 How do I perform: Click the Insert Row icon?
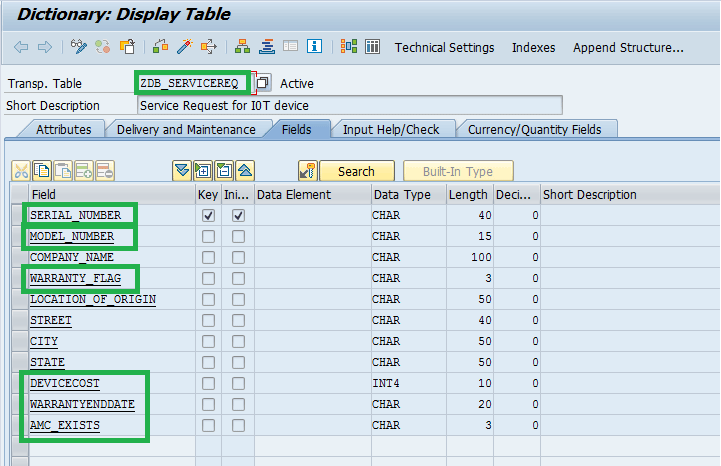click(x=84, y=172)
